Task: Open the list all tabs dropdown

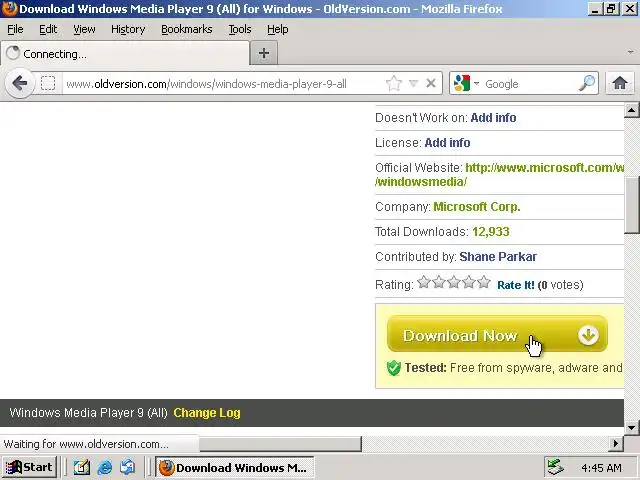Action: click(x=630, y=52)
